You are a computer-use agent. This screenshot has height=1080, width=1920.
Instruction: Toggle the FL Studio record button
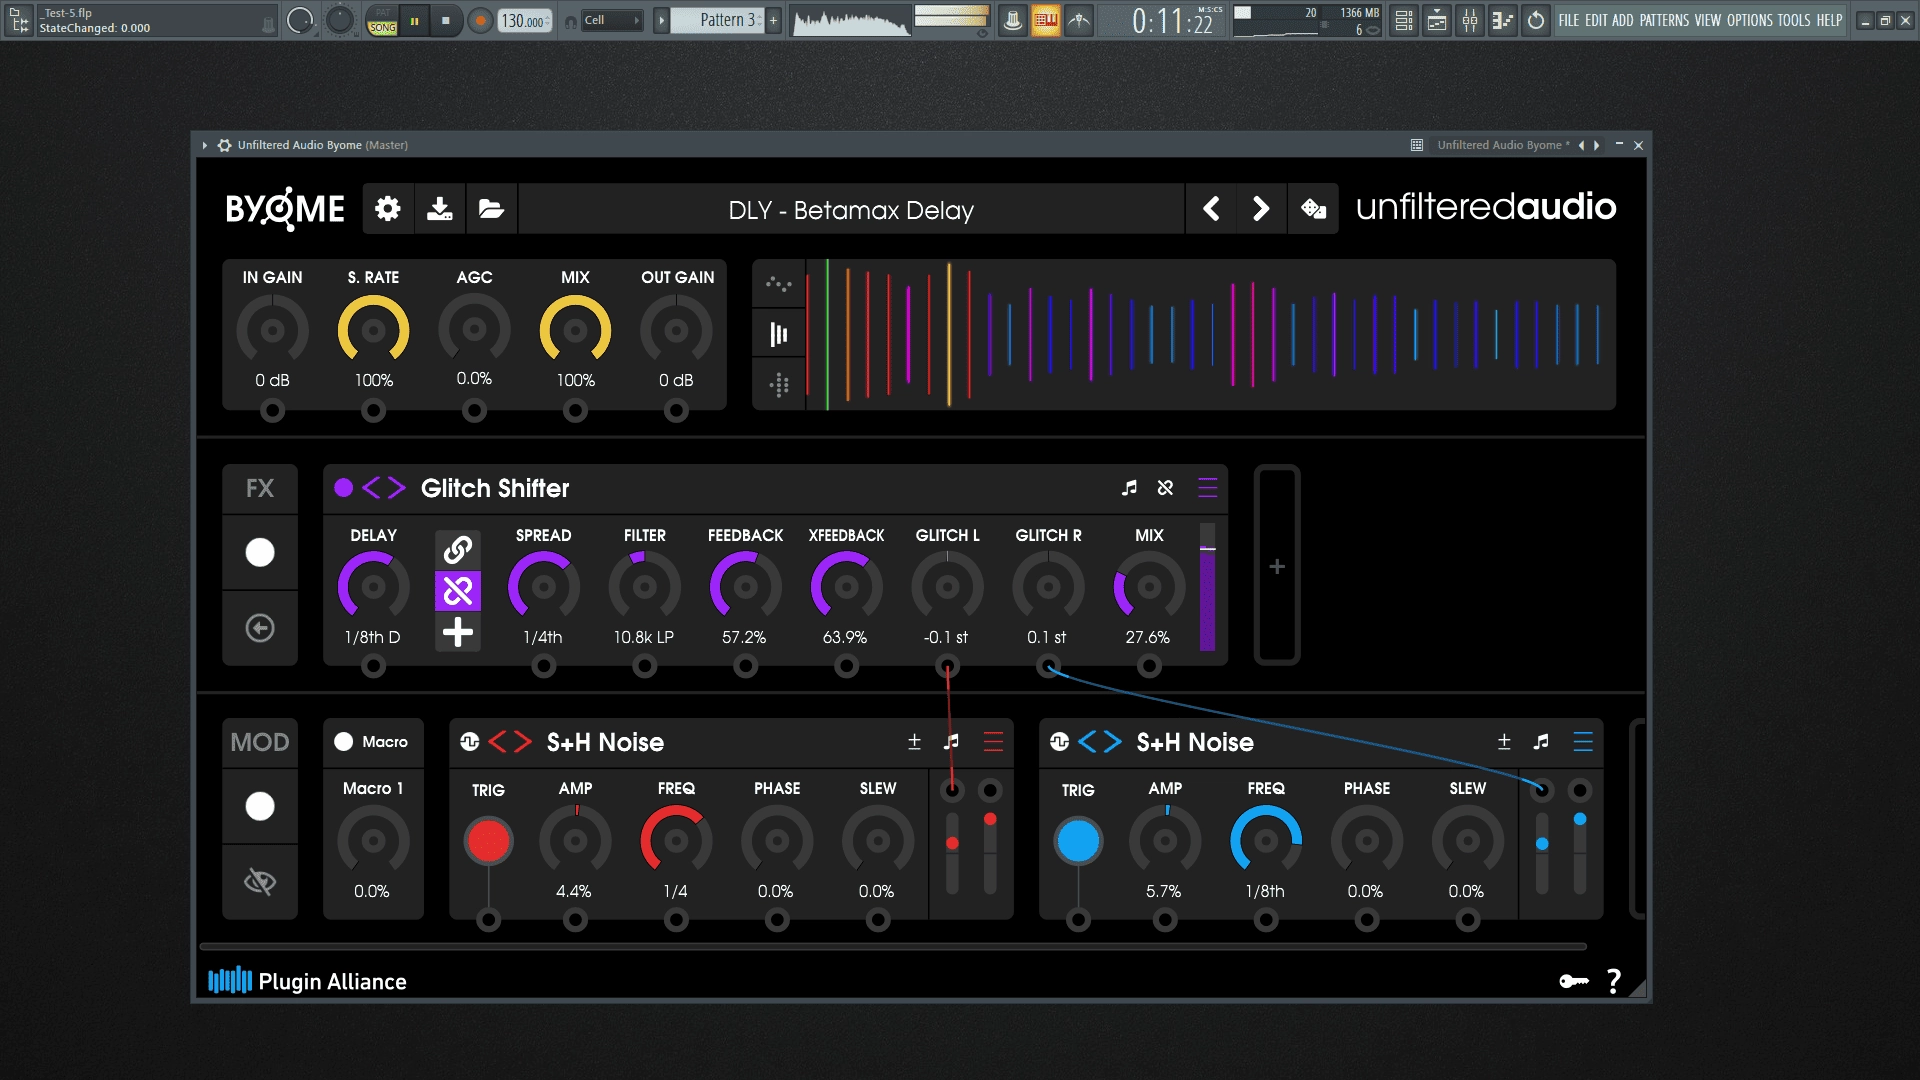coord(480,20)
